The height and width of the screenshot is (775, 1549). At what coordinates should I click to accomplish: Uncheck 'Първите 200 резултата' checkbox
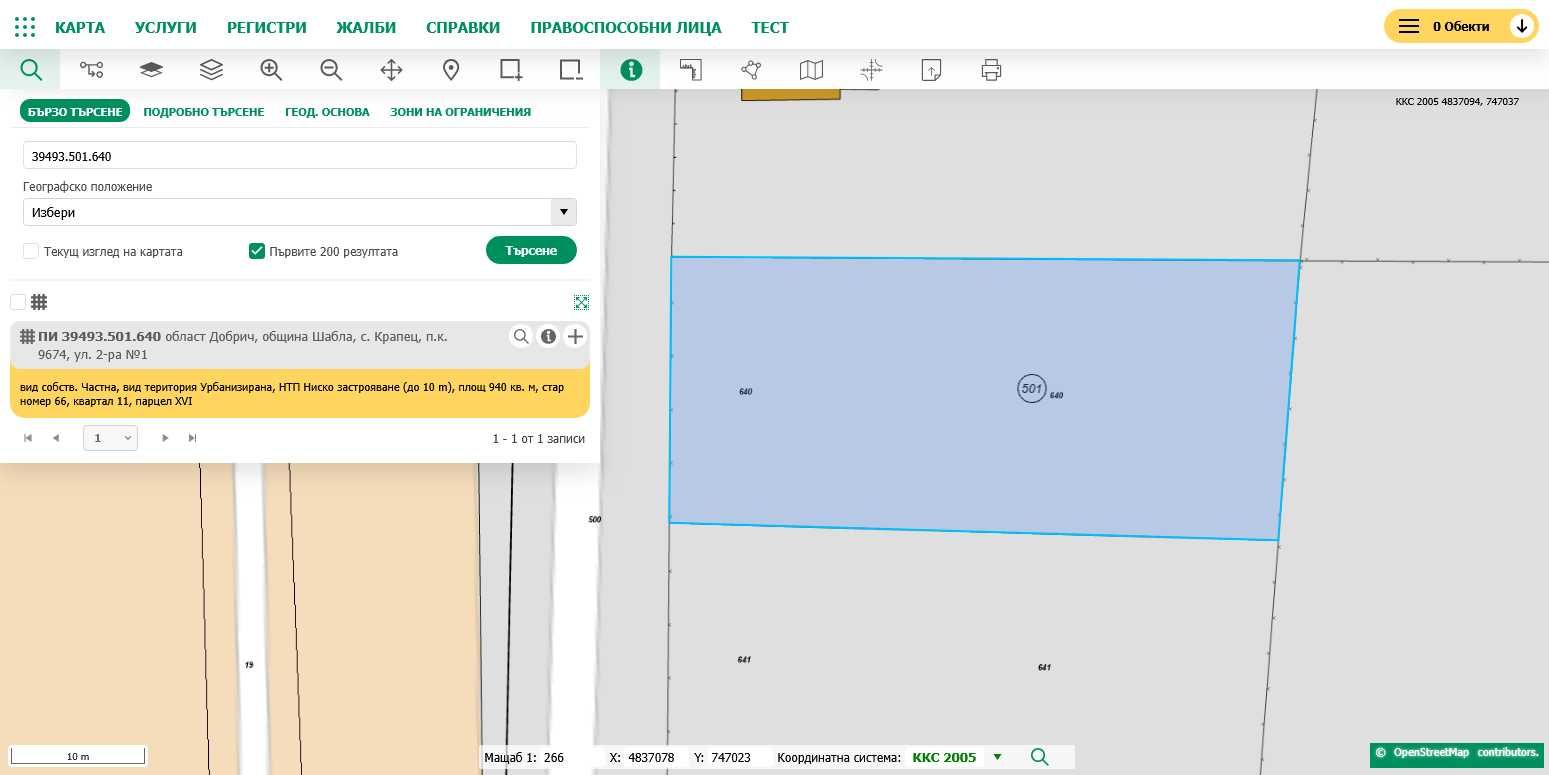pos(257,252)
